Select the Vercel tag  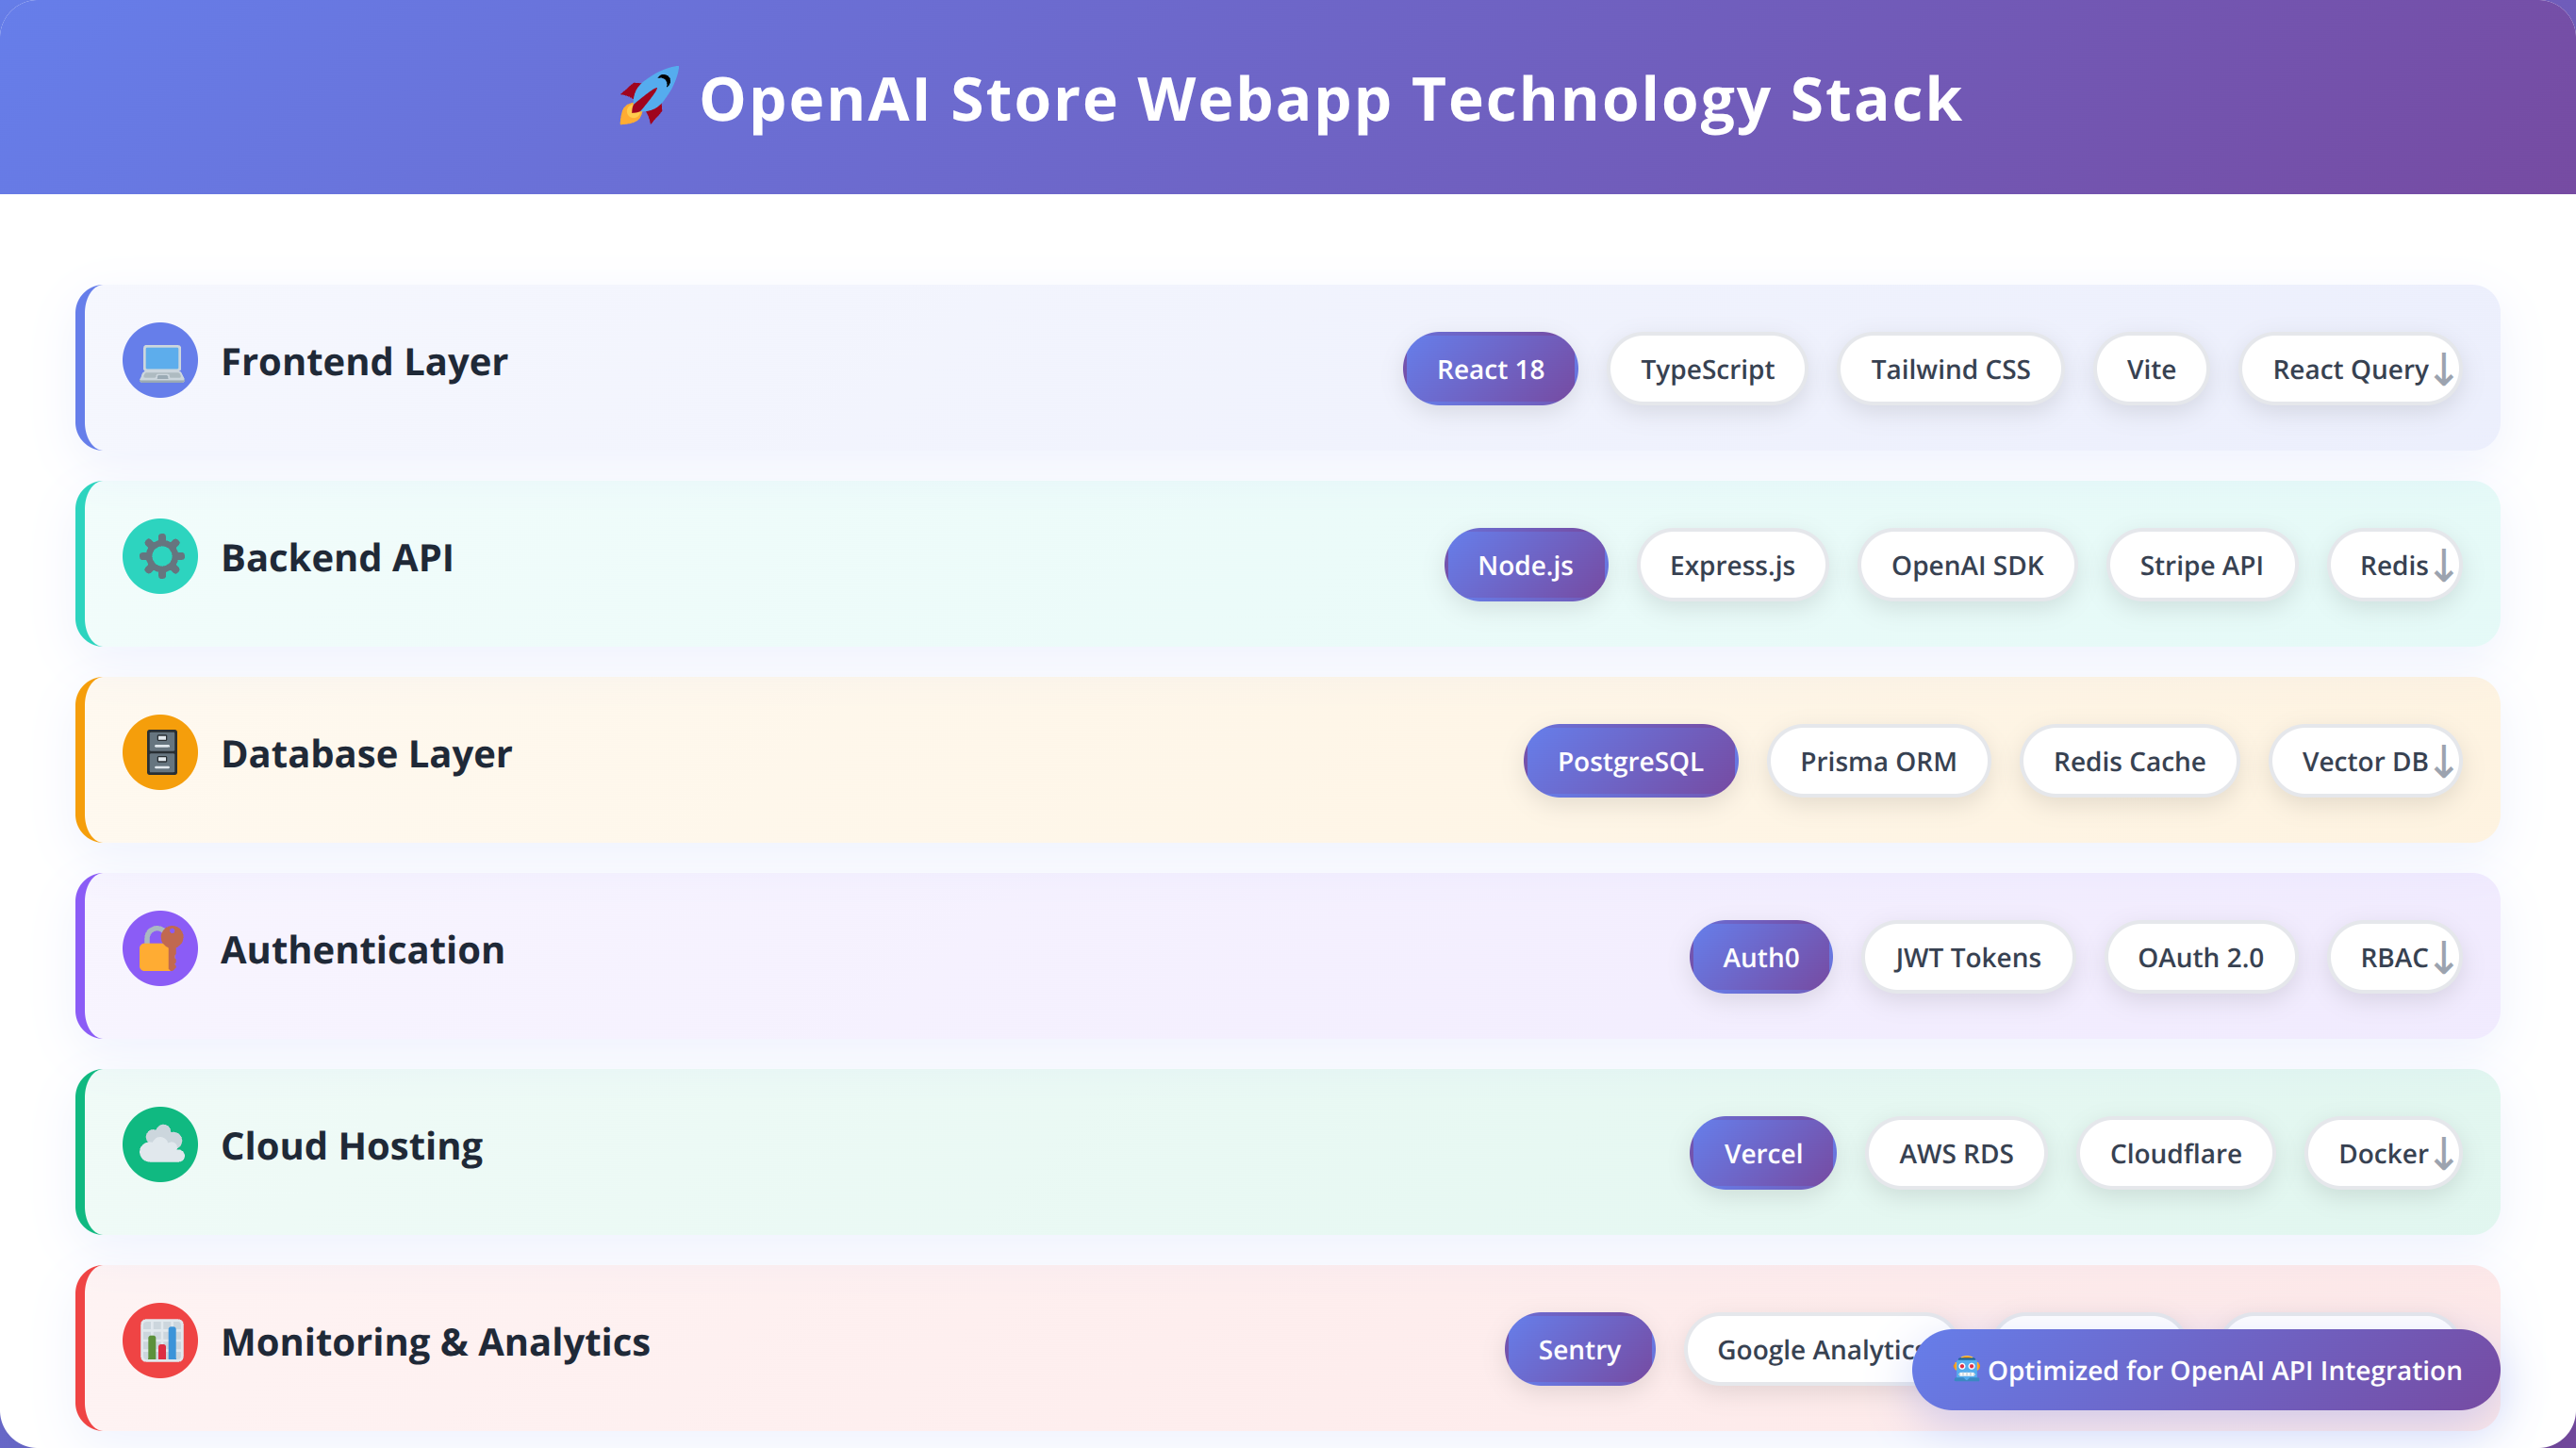[x=1763, y=1153]
